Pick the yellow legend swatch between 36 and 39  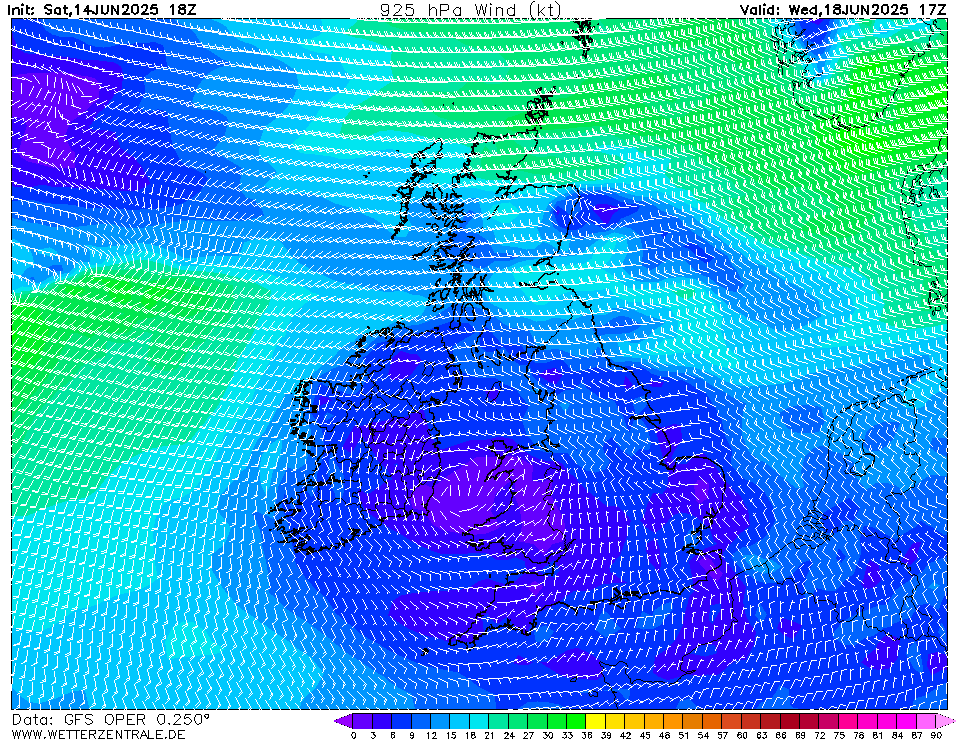pyautogui.click(x=596, y=721)
